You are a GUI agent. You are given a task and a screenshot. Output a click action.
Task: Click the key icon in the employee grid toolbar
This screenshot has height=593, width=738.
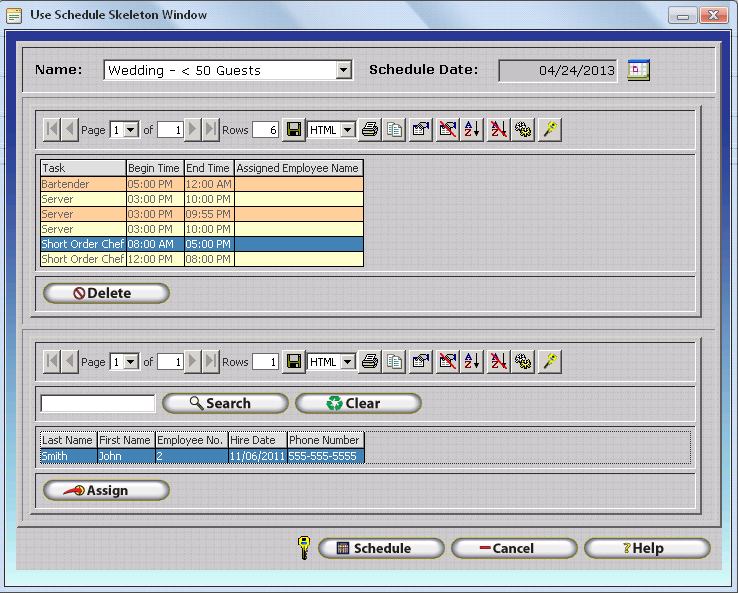(549, 362)
